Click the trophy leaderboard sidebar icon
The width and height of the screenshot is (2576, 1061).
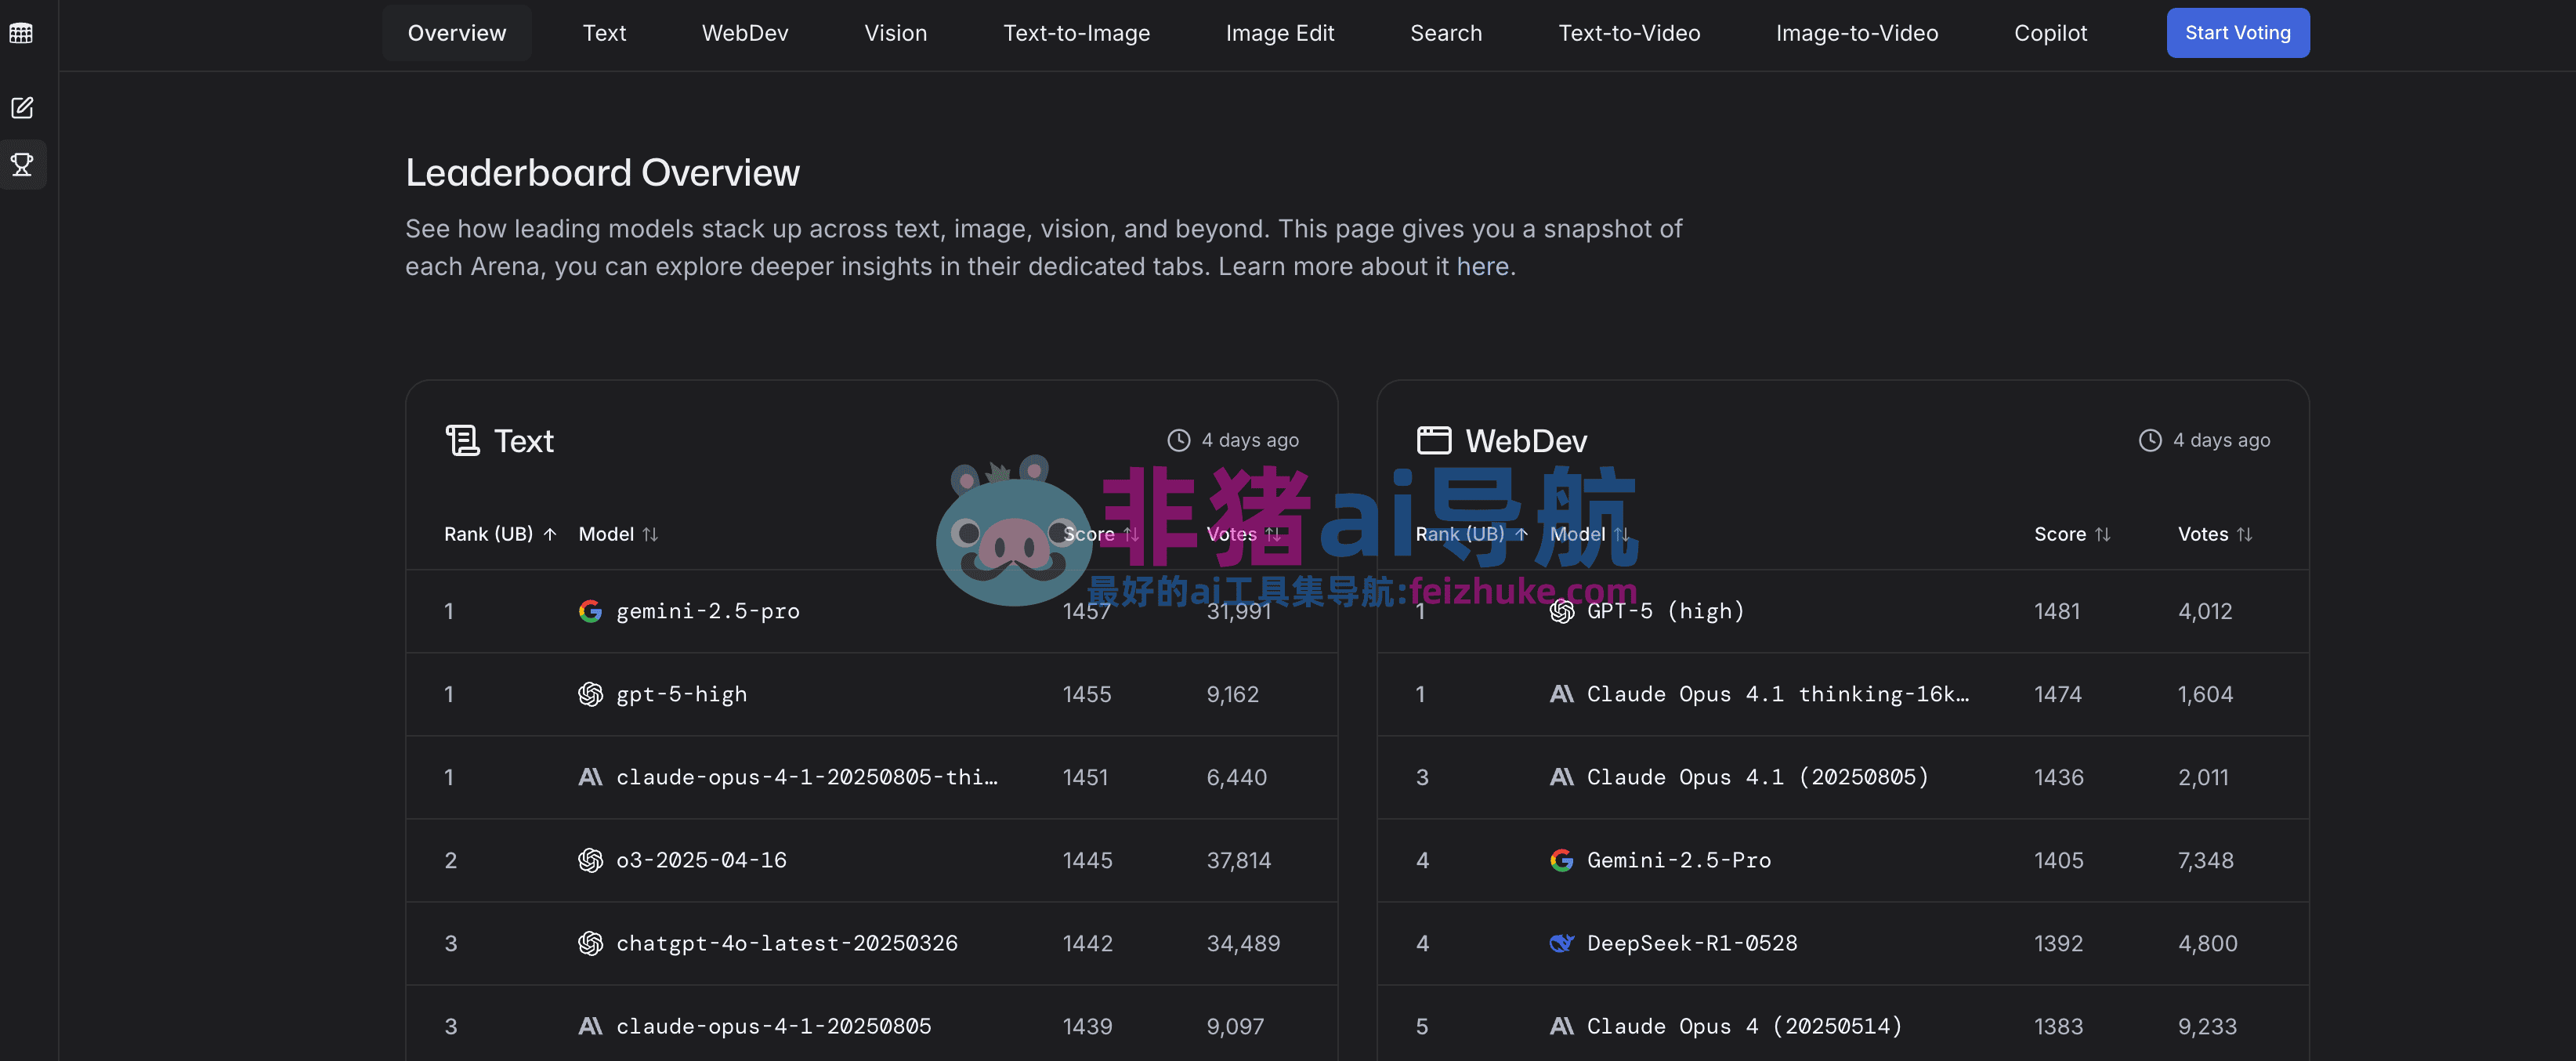pyautogui.click(x=22, y=164)
